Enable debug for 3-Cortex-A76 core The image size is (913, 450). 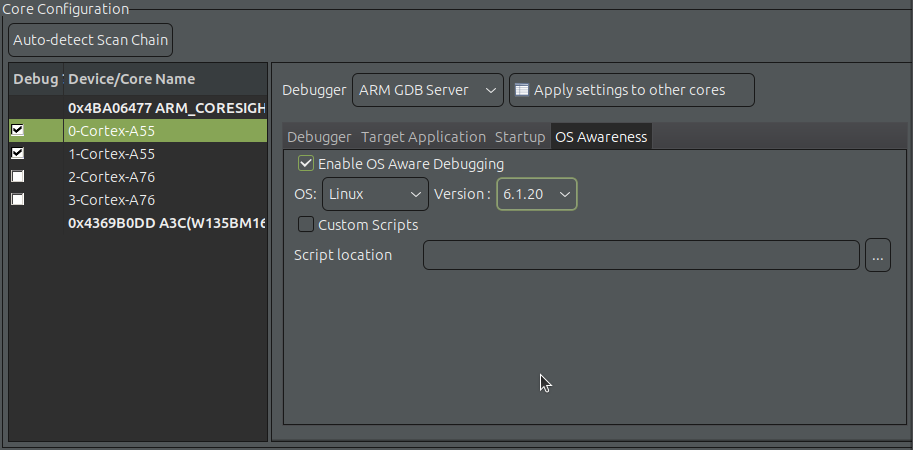(17, 199)
